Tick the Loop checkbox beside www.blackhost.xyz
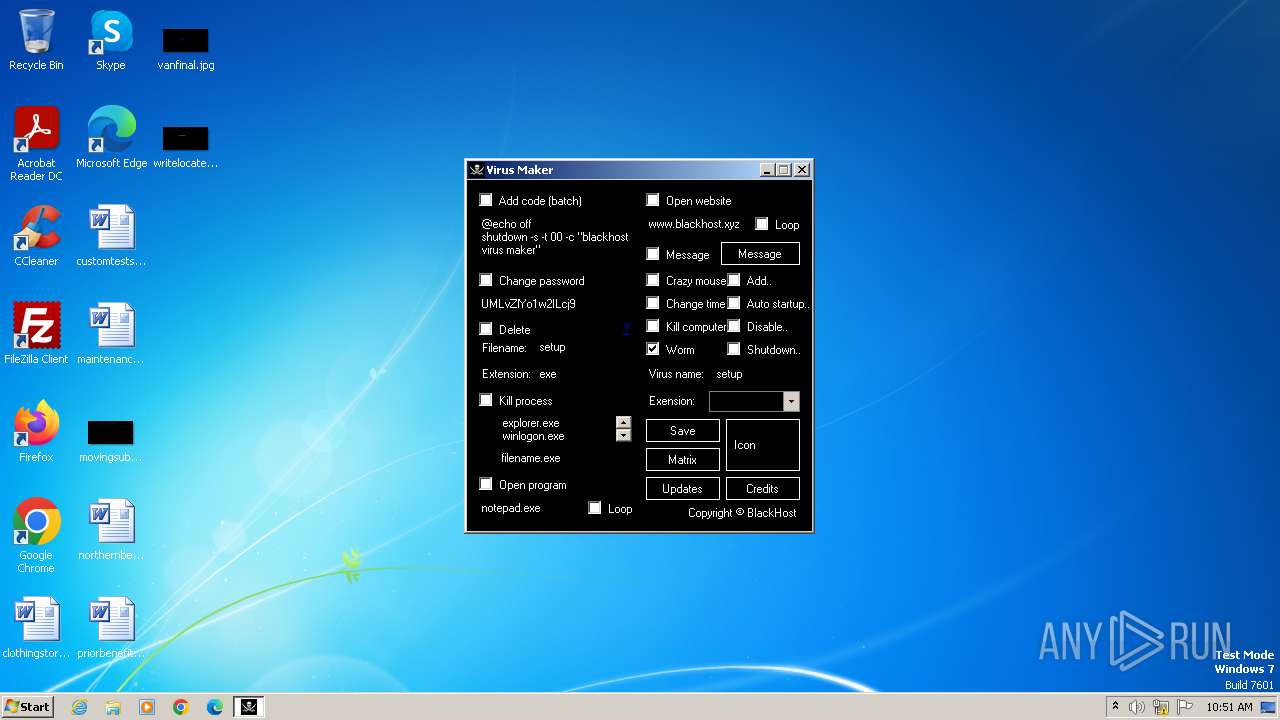Screen dimensions: 1280x720 (762, 224)
